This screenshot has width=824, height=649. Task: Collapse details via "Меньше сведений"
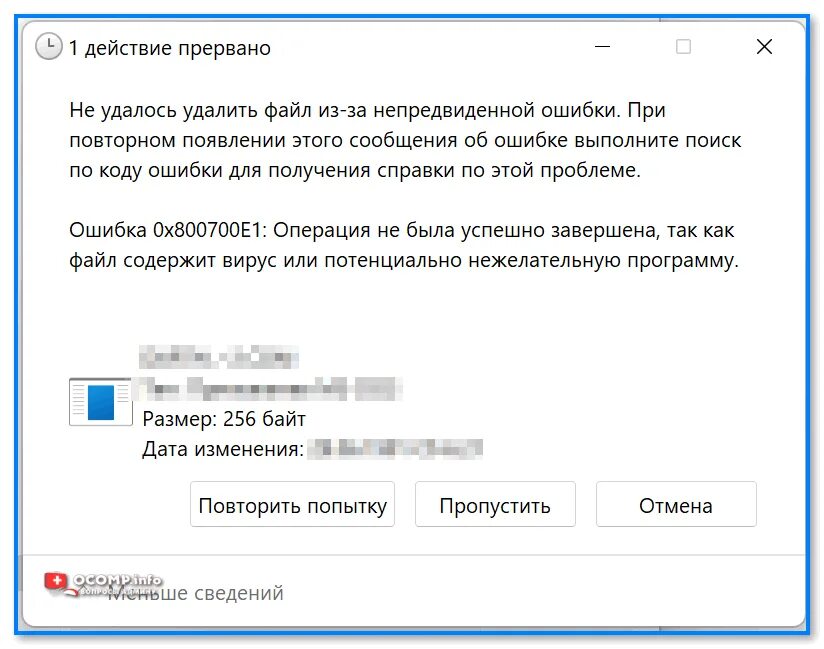click(x=195, y=593)
